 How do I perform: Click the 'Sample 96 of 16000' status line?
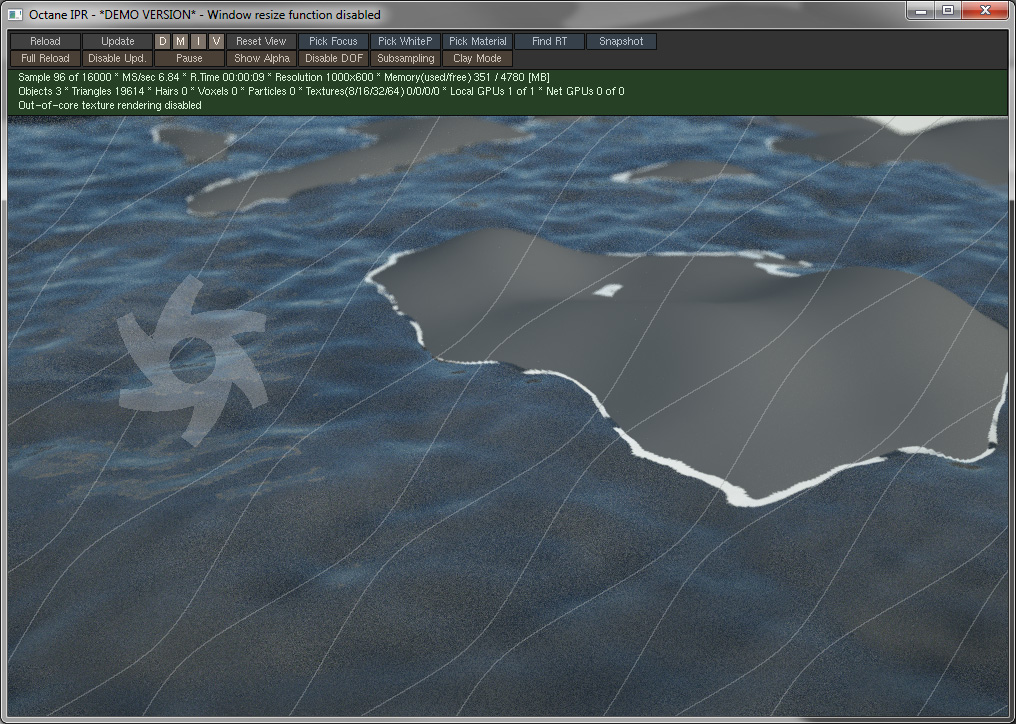point(284,77)
